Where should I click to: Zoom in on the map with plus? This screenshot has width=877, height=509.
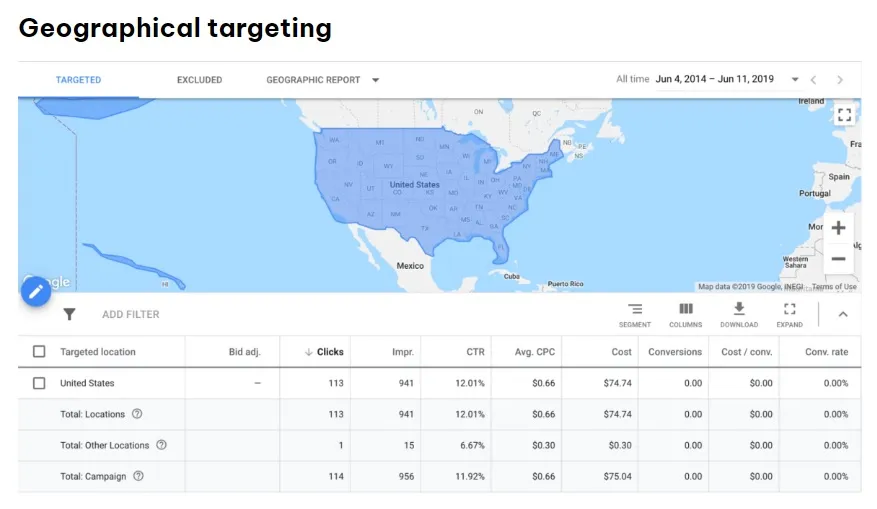pos(838,228)
